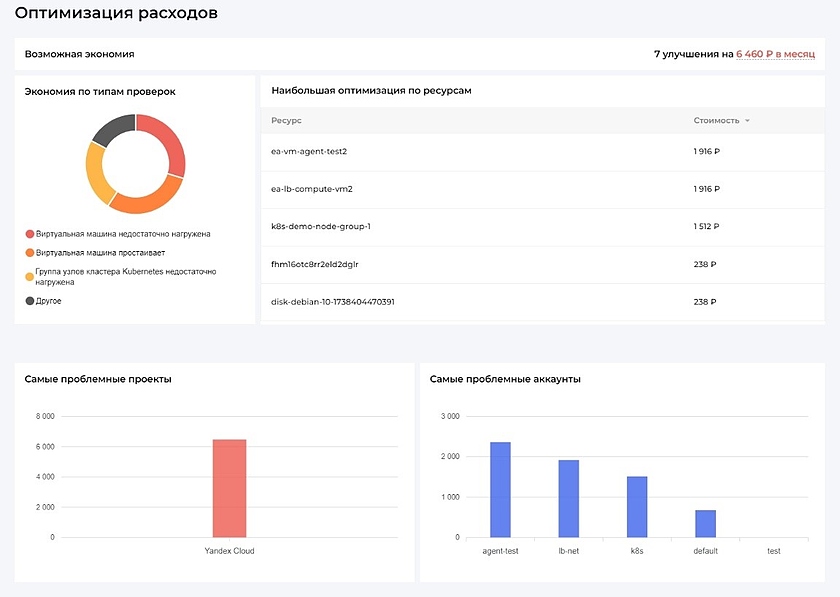
Task: Open the ea-lb-compute-vm2 resource
Action: (311, 189)
